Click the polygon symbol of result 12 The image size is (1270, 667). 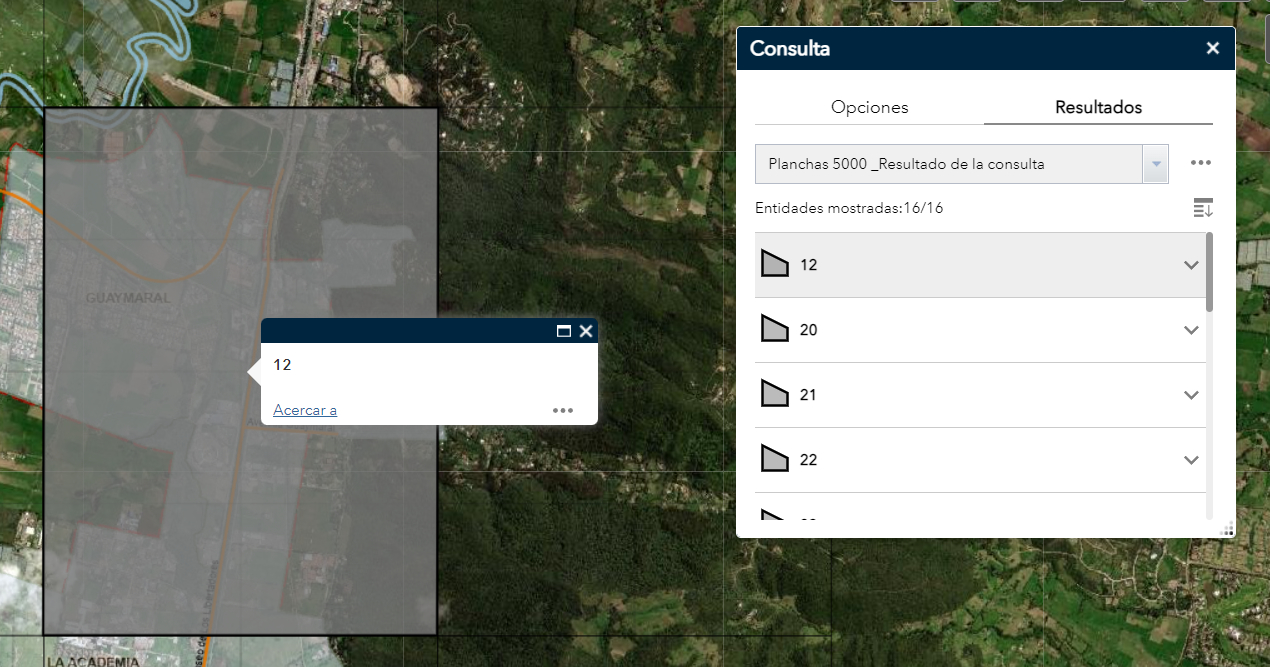click(775, 264)
